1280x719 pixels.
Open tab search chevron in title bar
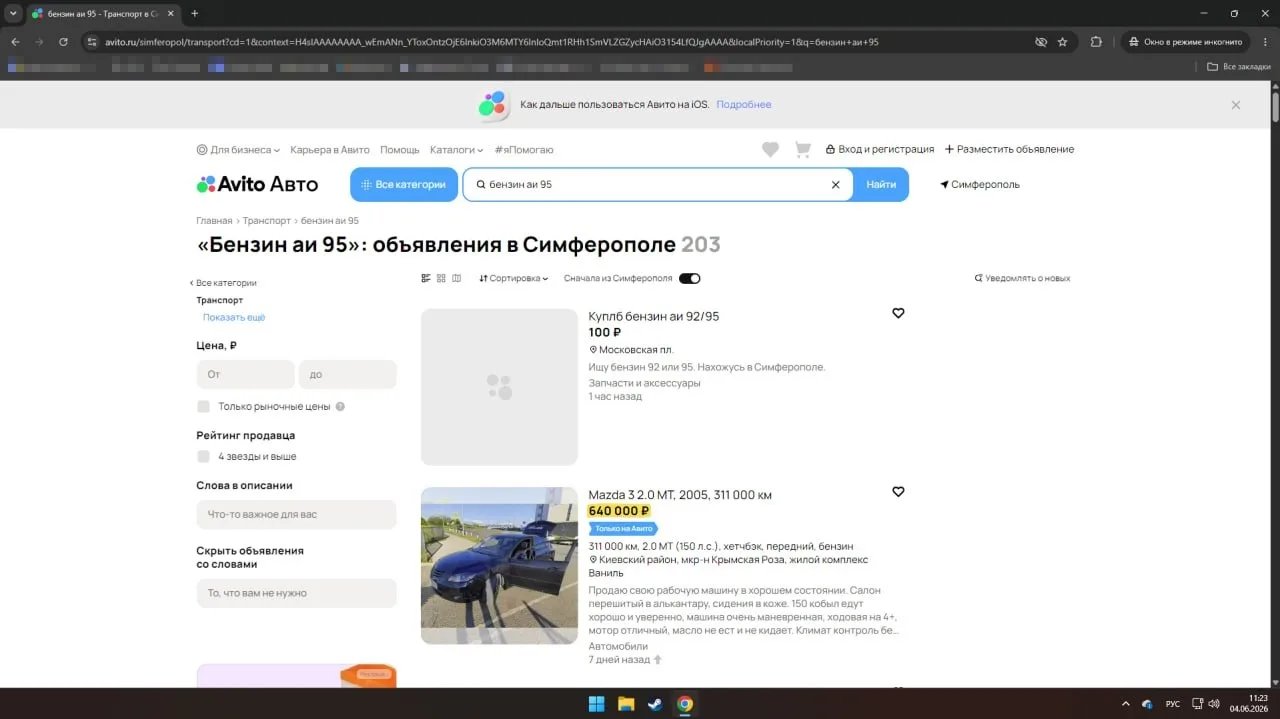pos(13,13)
